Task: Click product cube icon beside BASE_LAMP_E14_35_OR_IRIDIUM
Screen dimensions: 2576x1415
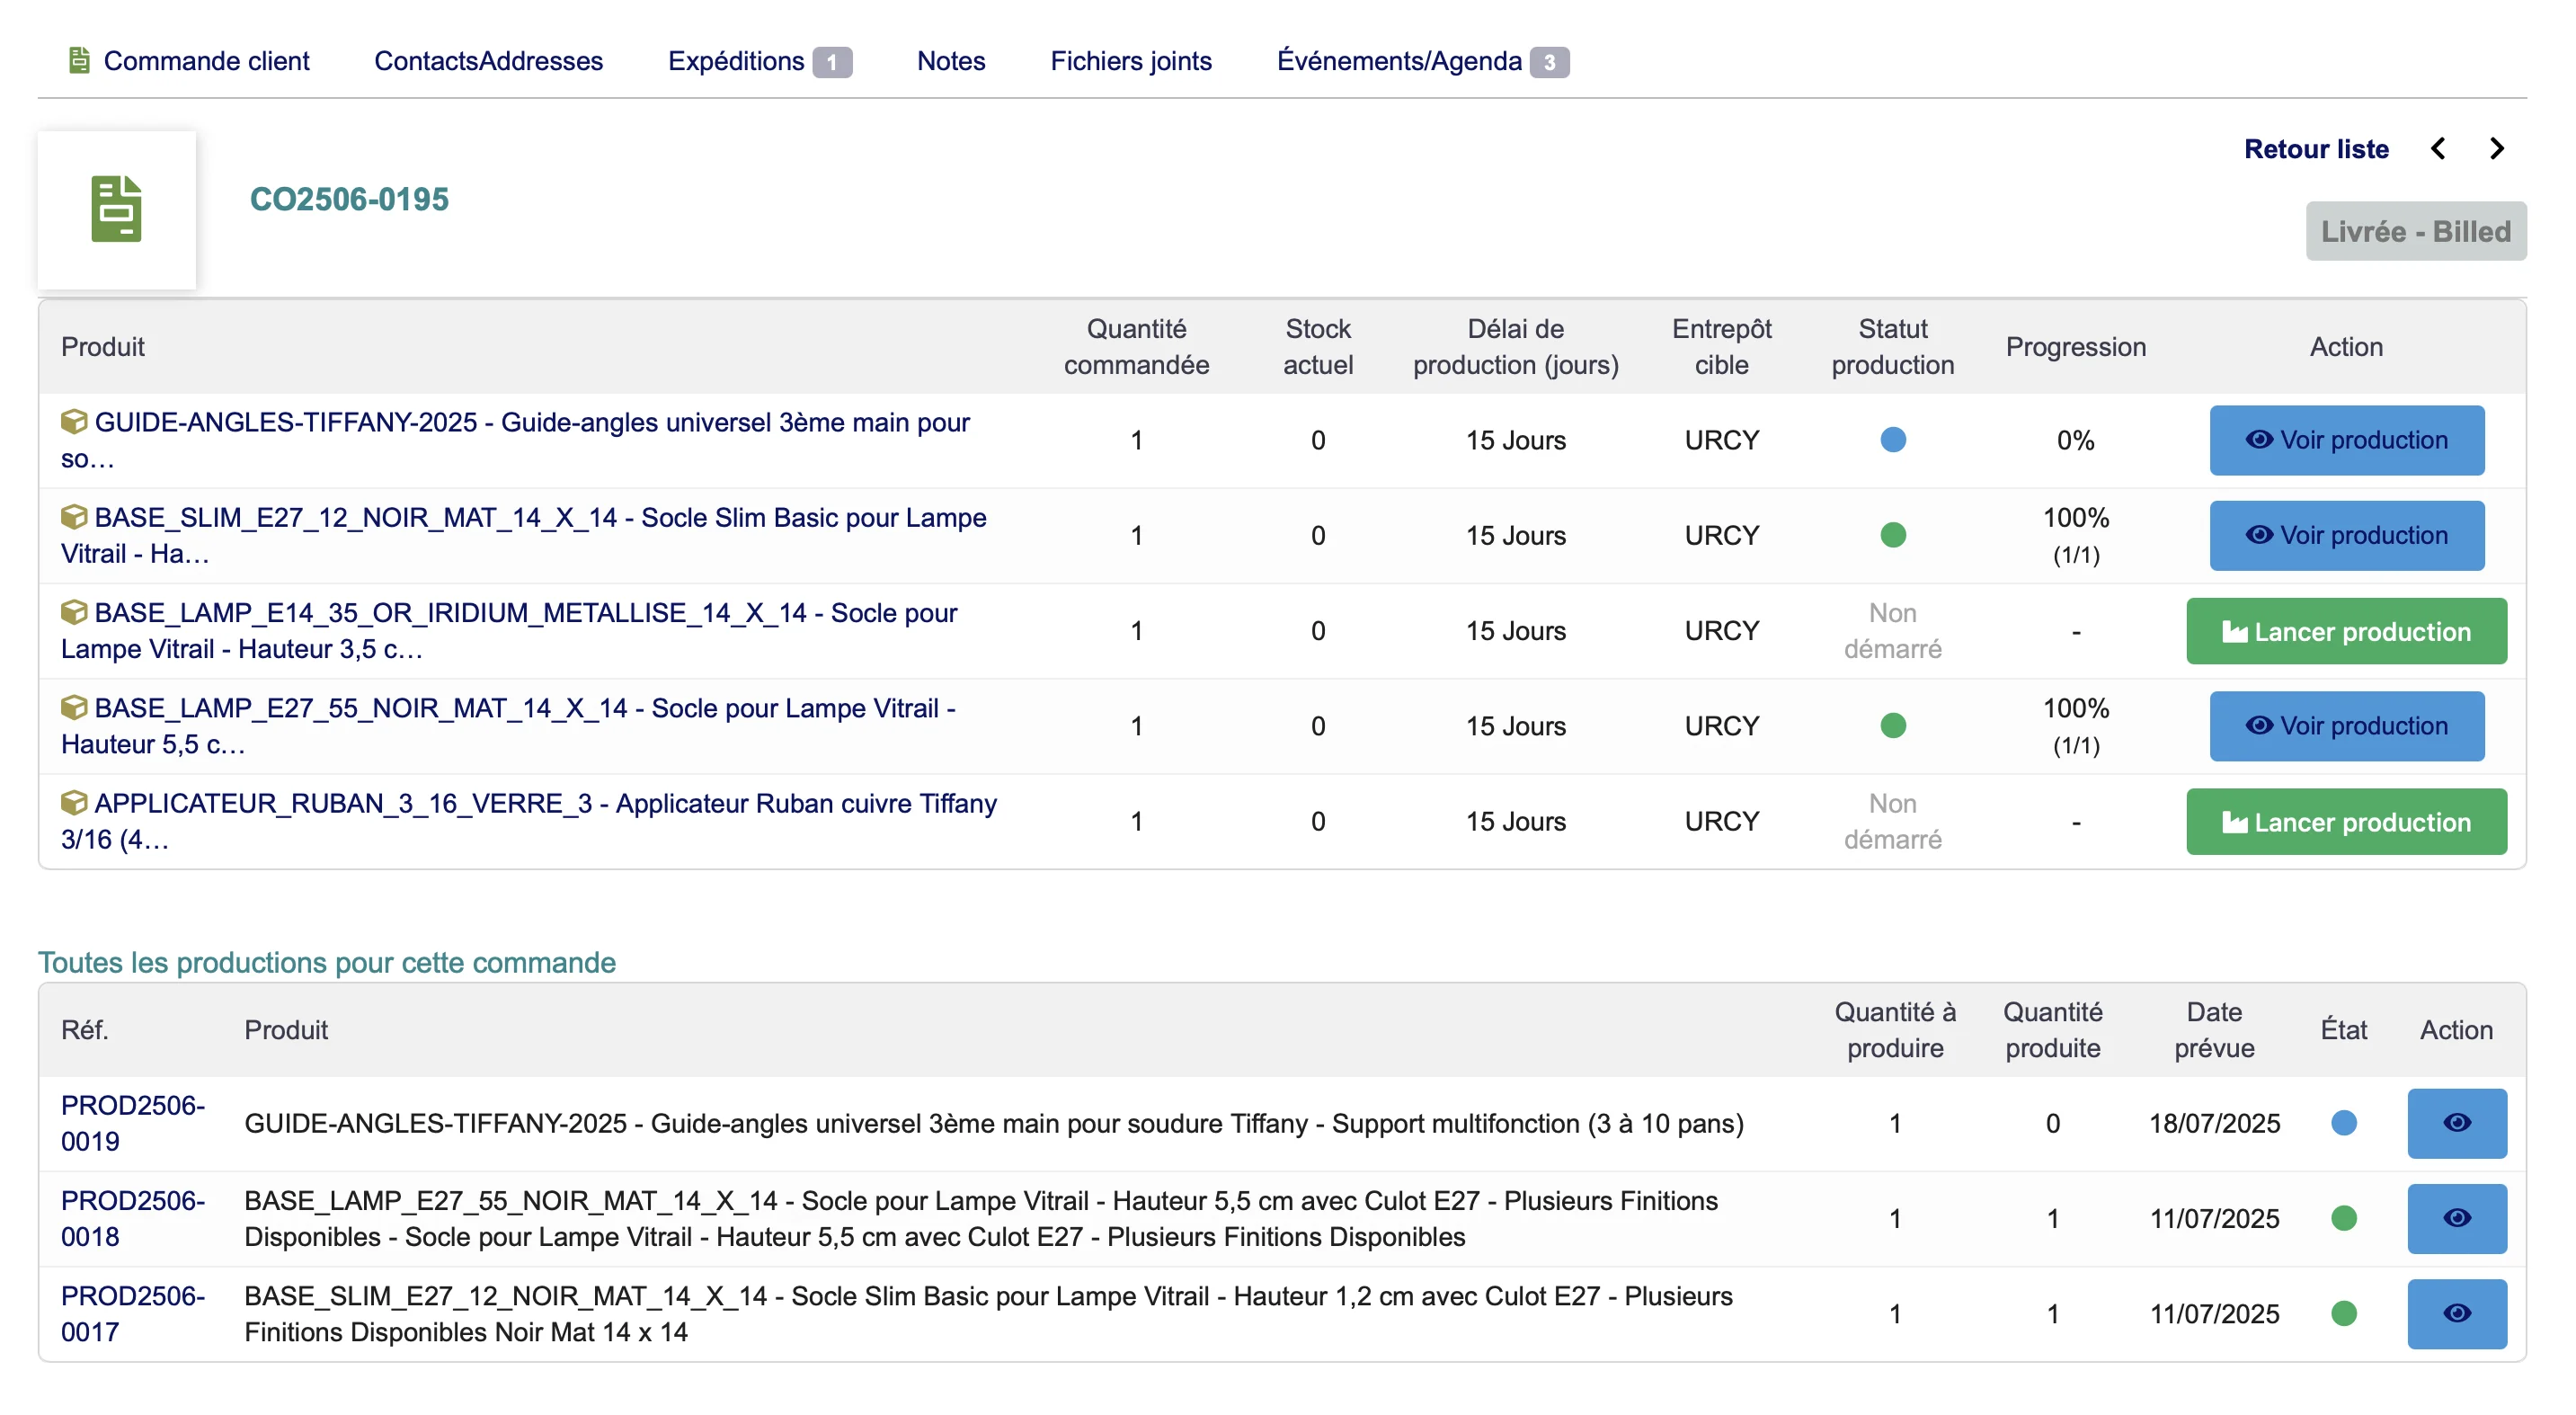Action: pos(73,612)
